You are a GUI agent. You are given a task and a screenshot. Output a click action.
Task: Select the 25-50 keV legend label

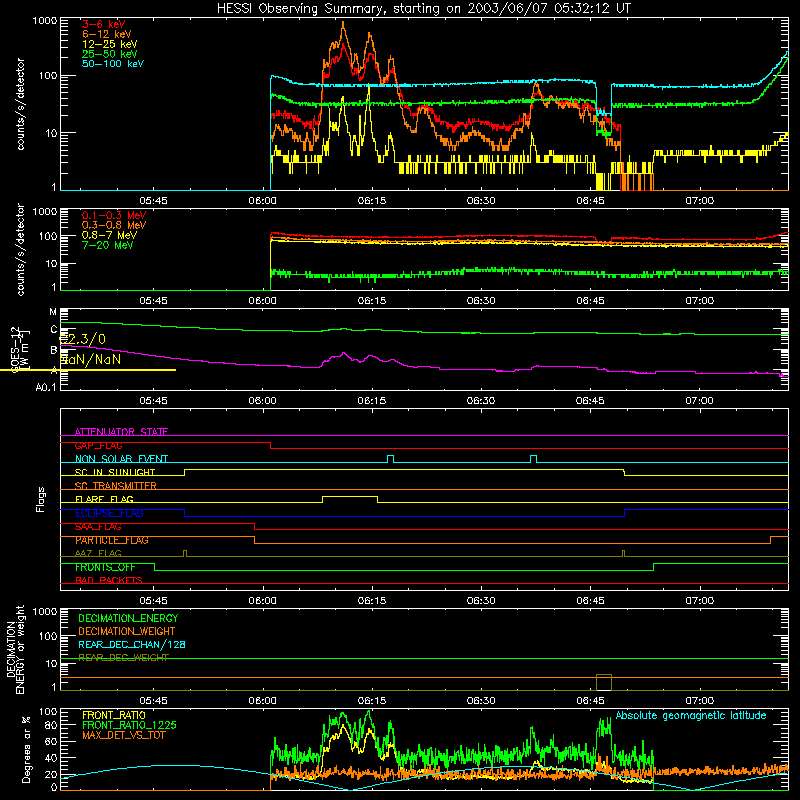click(x=110, y=54)
